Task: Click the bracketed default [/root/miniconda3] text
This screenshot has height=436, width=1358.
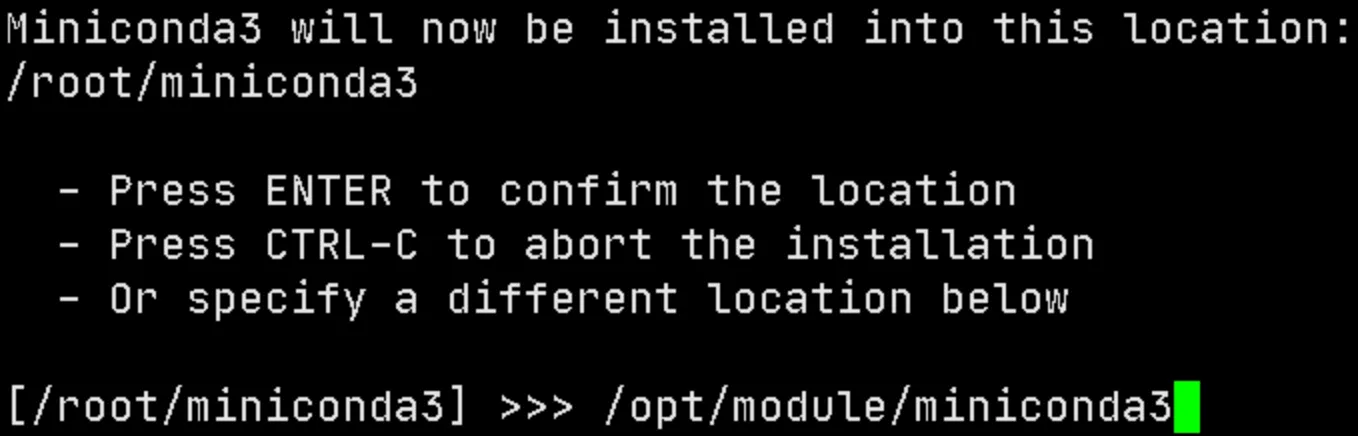Action: coord(237,407)
